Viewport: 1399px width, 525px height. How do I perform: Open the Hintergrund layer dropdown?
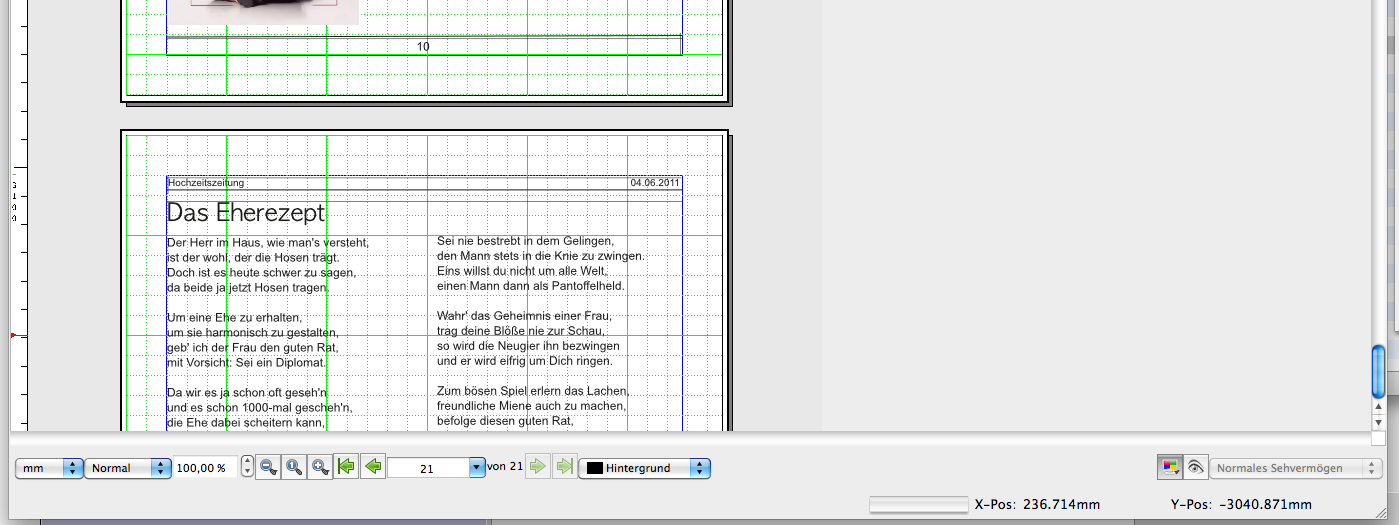tap(701, 468)
